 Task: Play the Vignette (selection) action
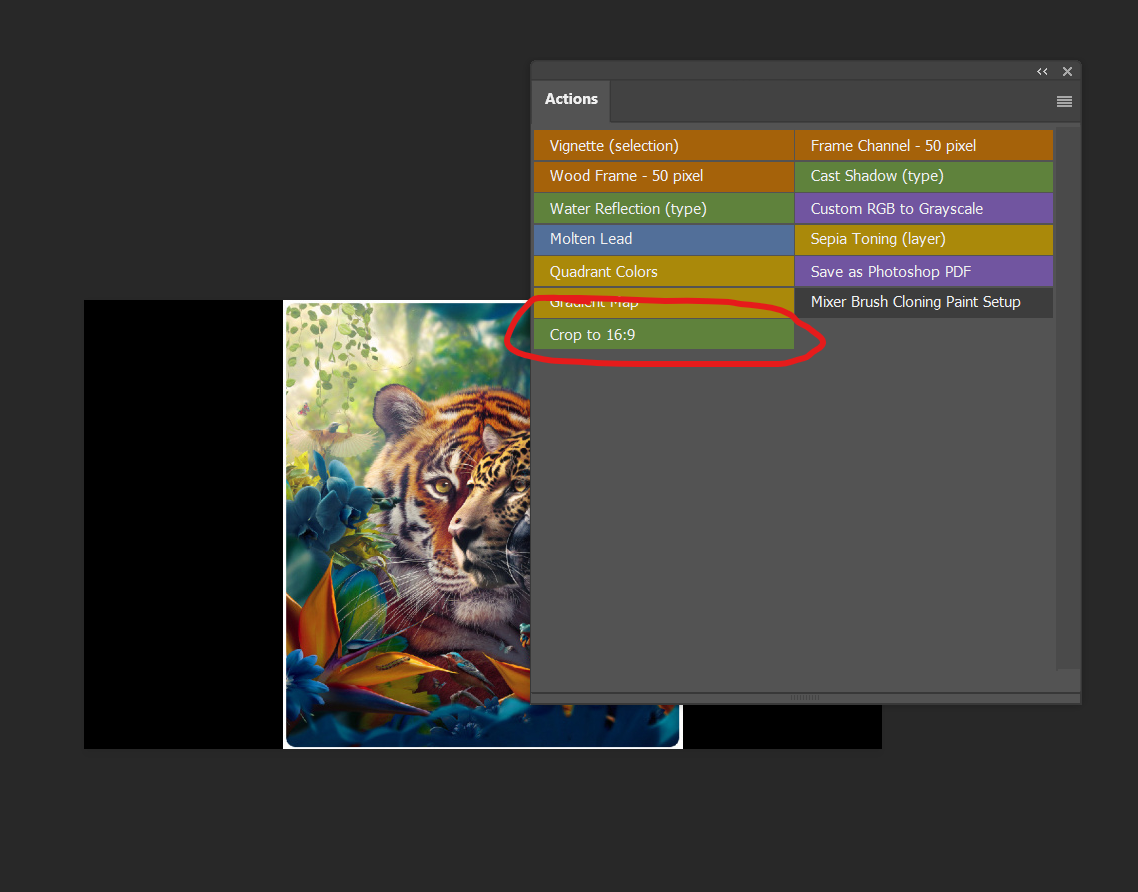663,146
